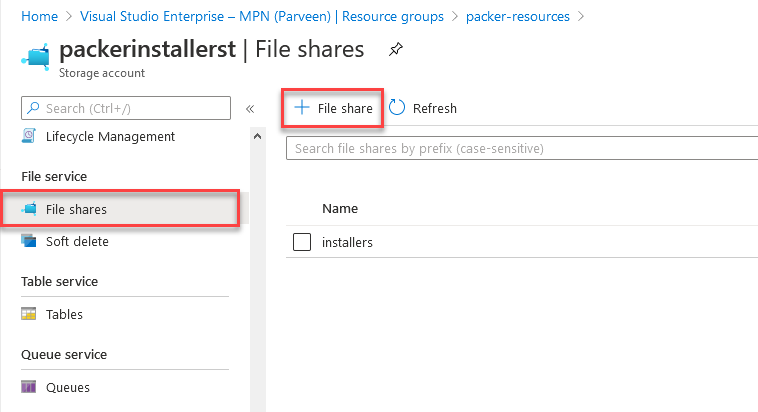Sort by the Name column header

340,209
